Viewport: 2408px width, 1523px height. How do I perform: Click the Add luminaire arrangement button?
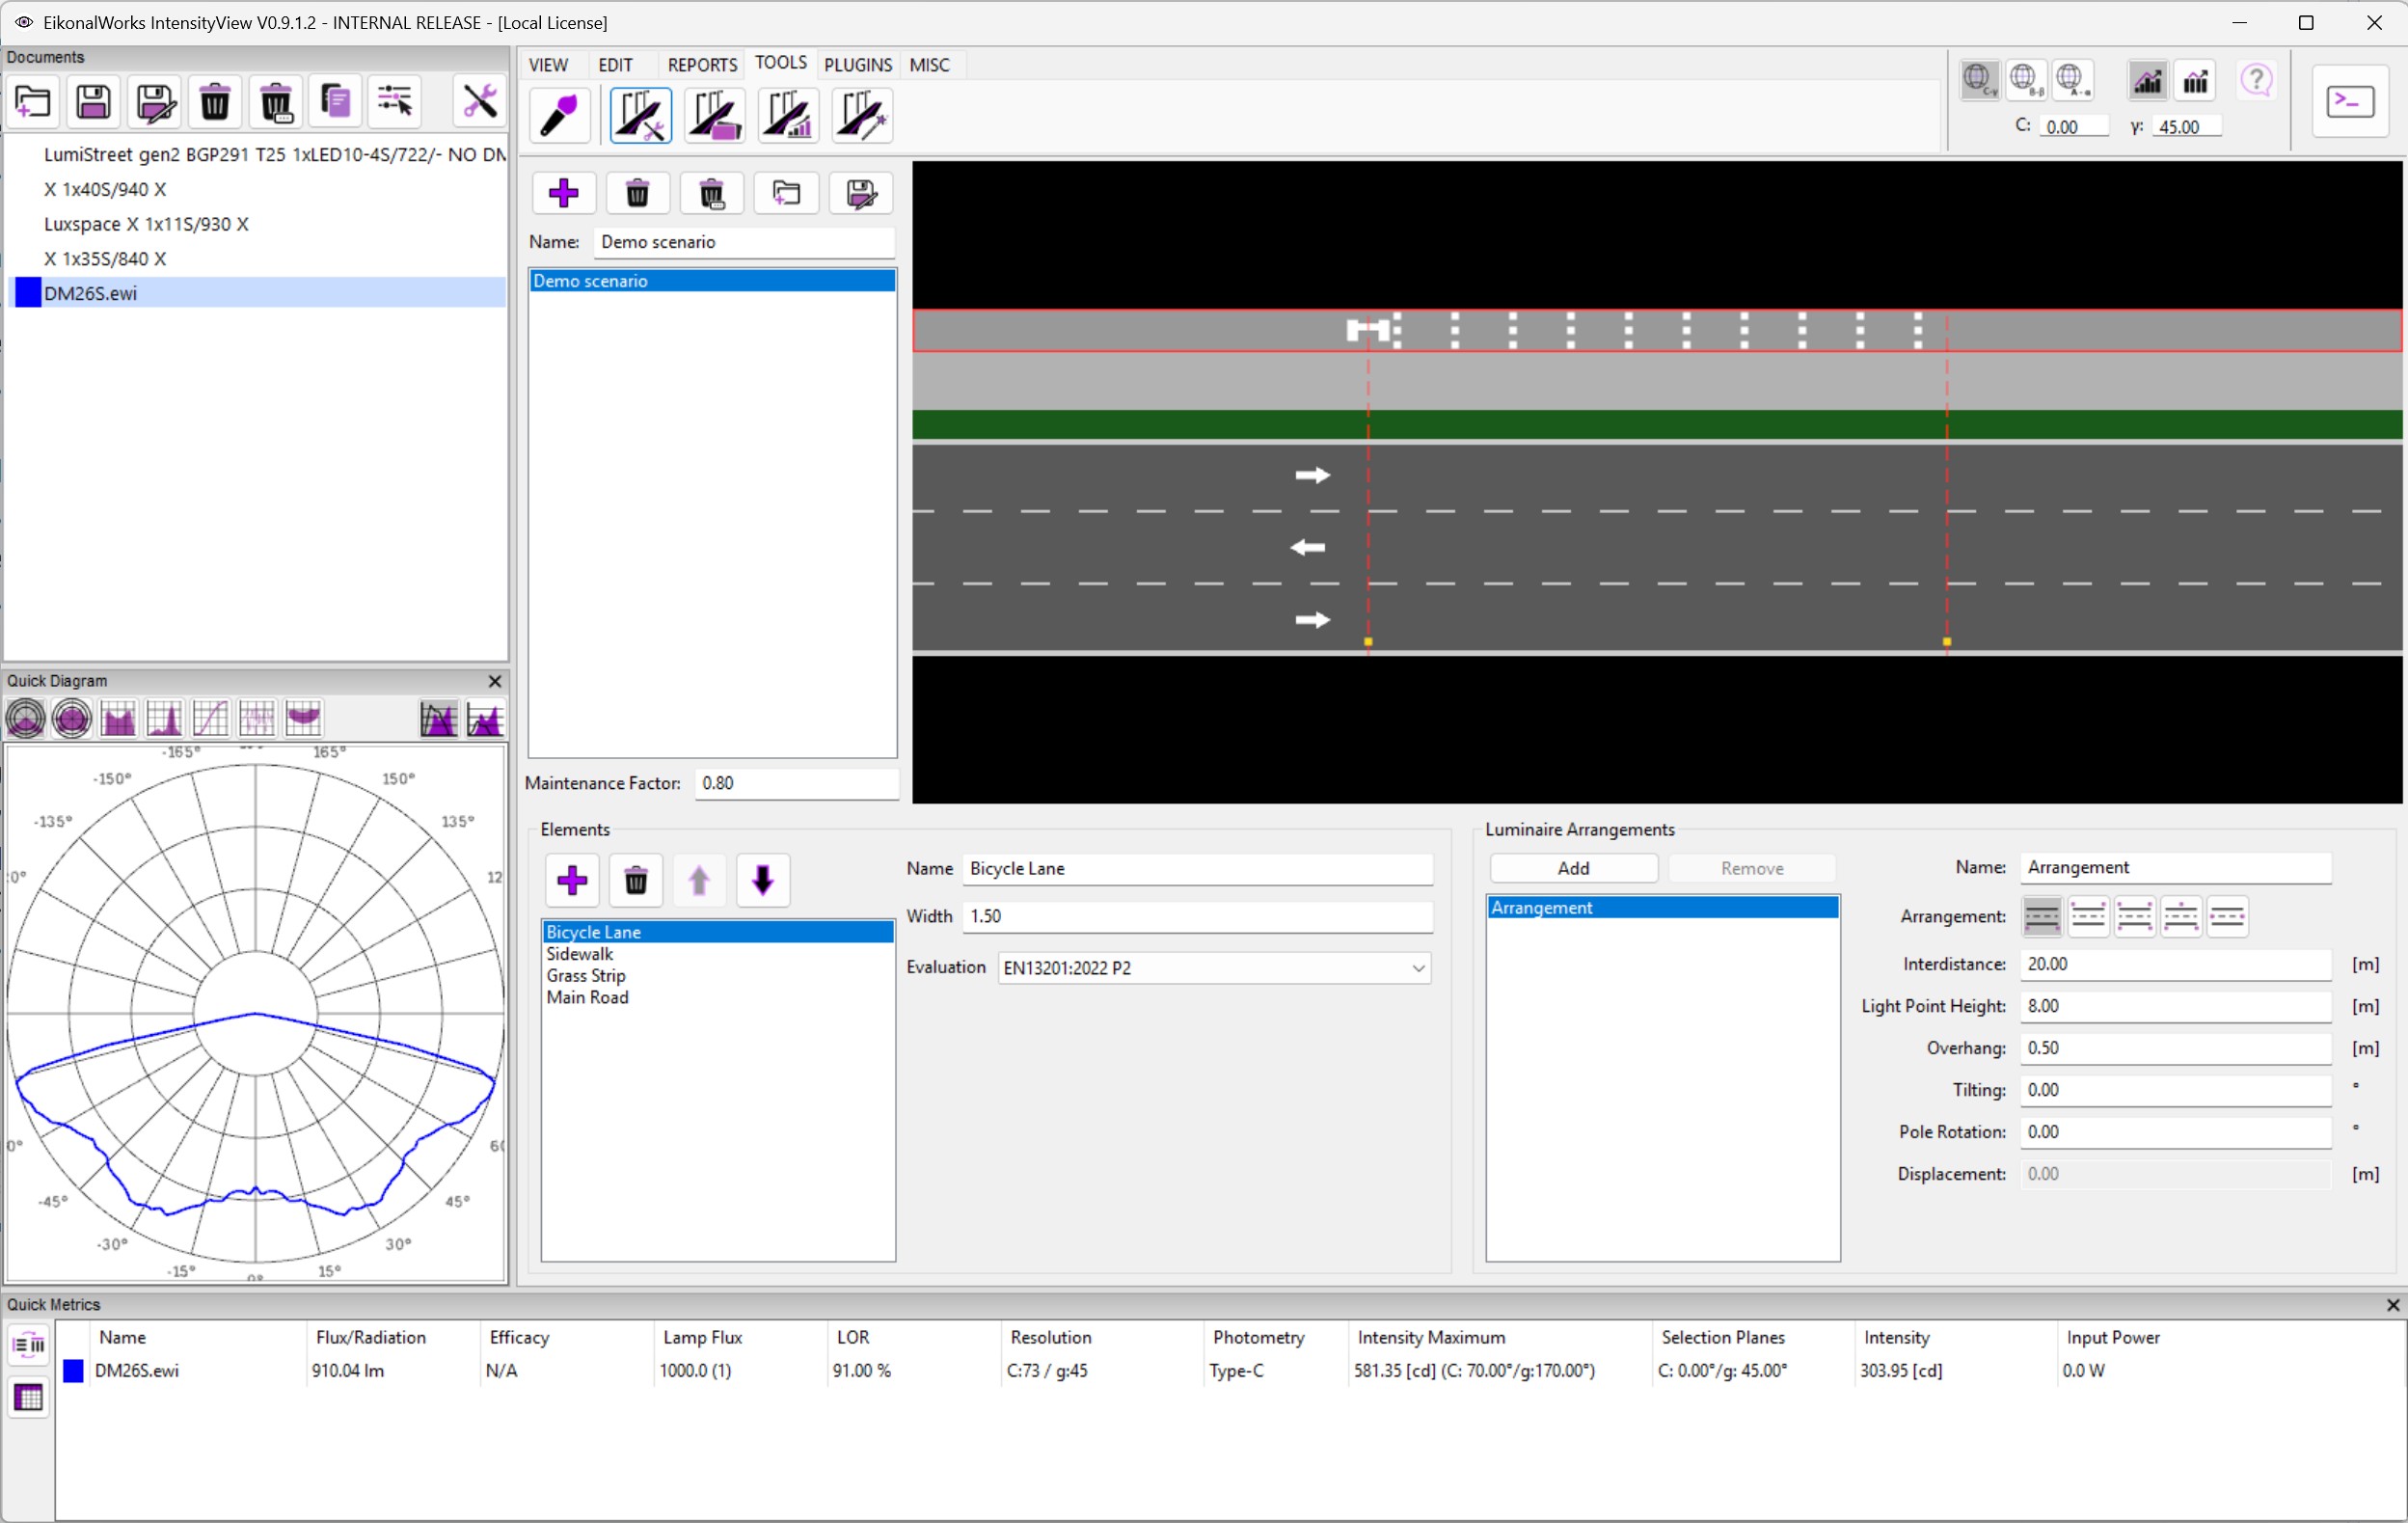[x=1573, y=868]
